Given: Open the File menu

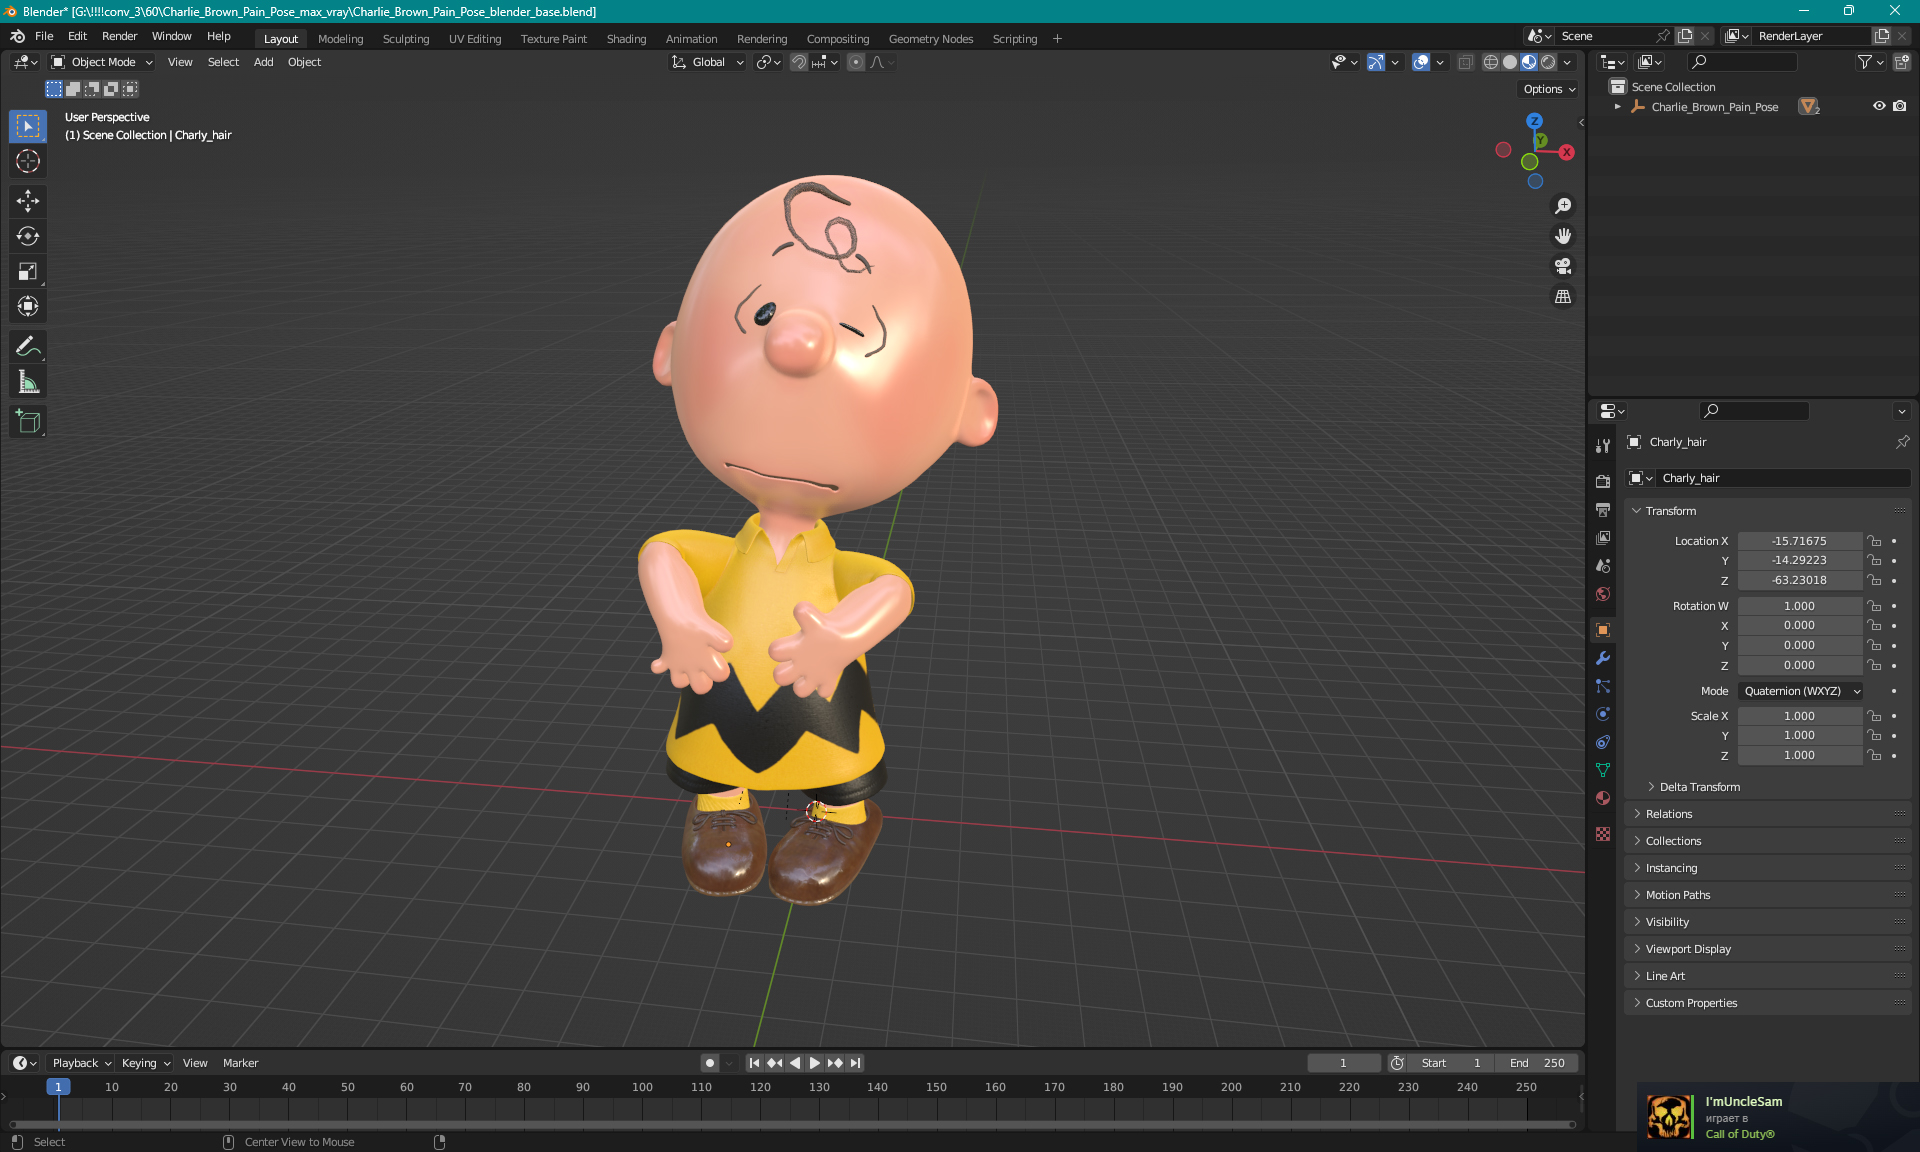Looking at the screenshot, I should click(x=44, y=36).
